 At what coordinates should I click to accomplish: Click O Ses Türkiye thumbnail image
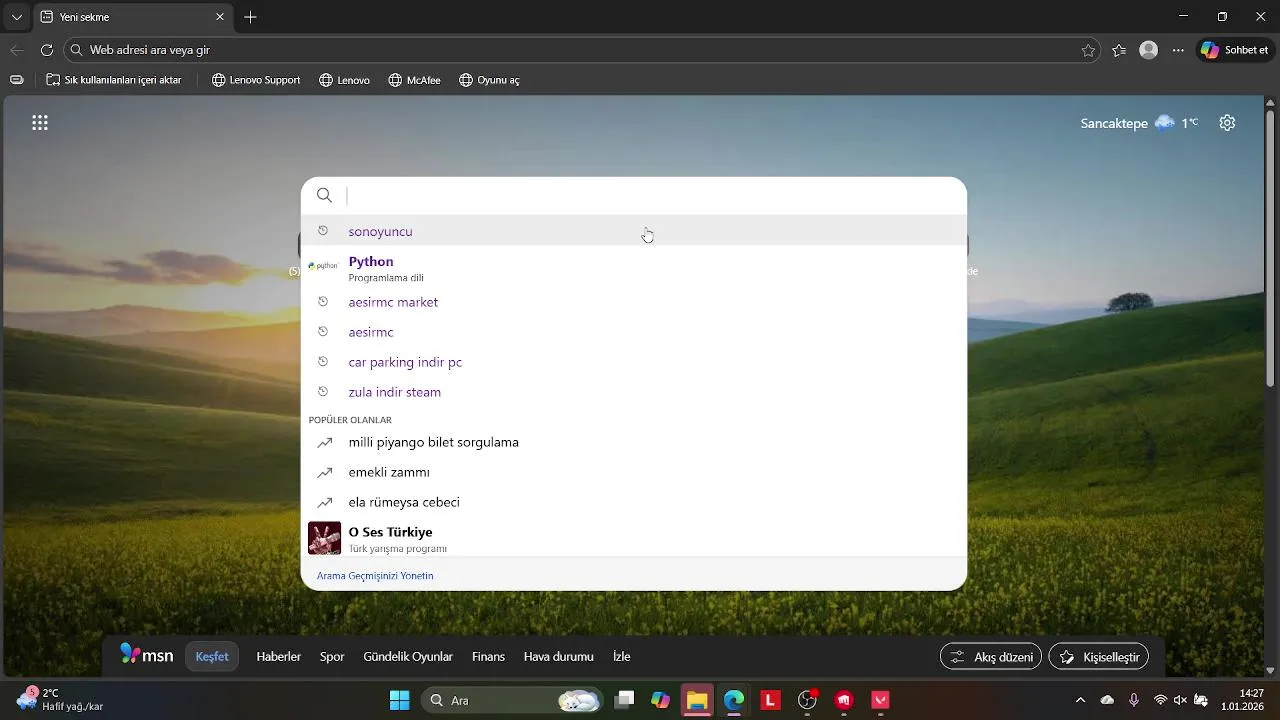[x=324, y=538]
